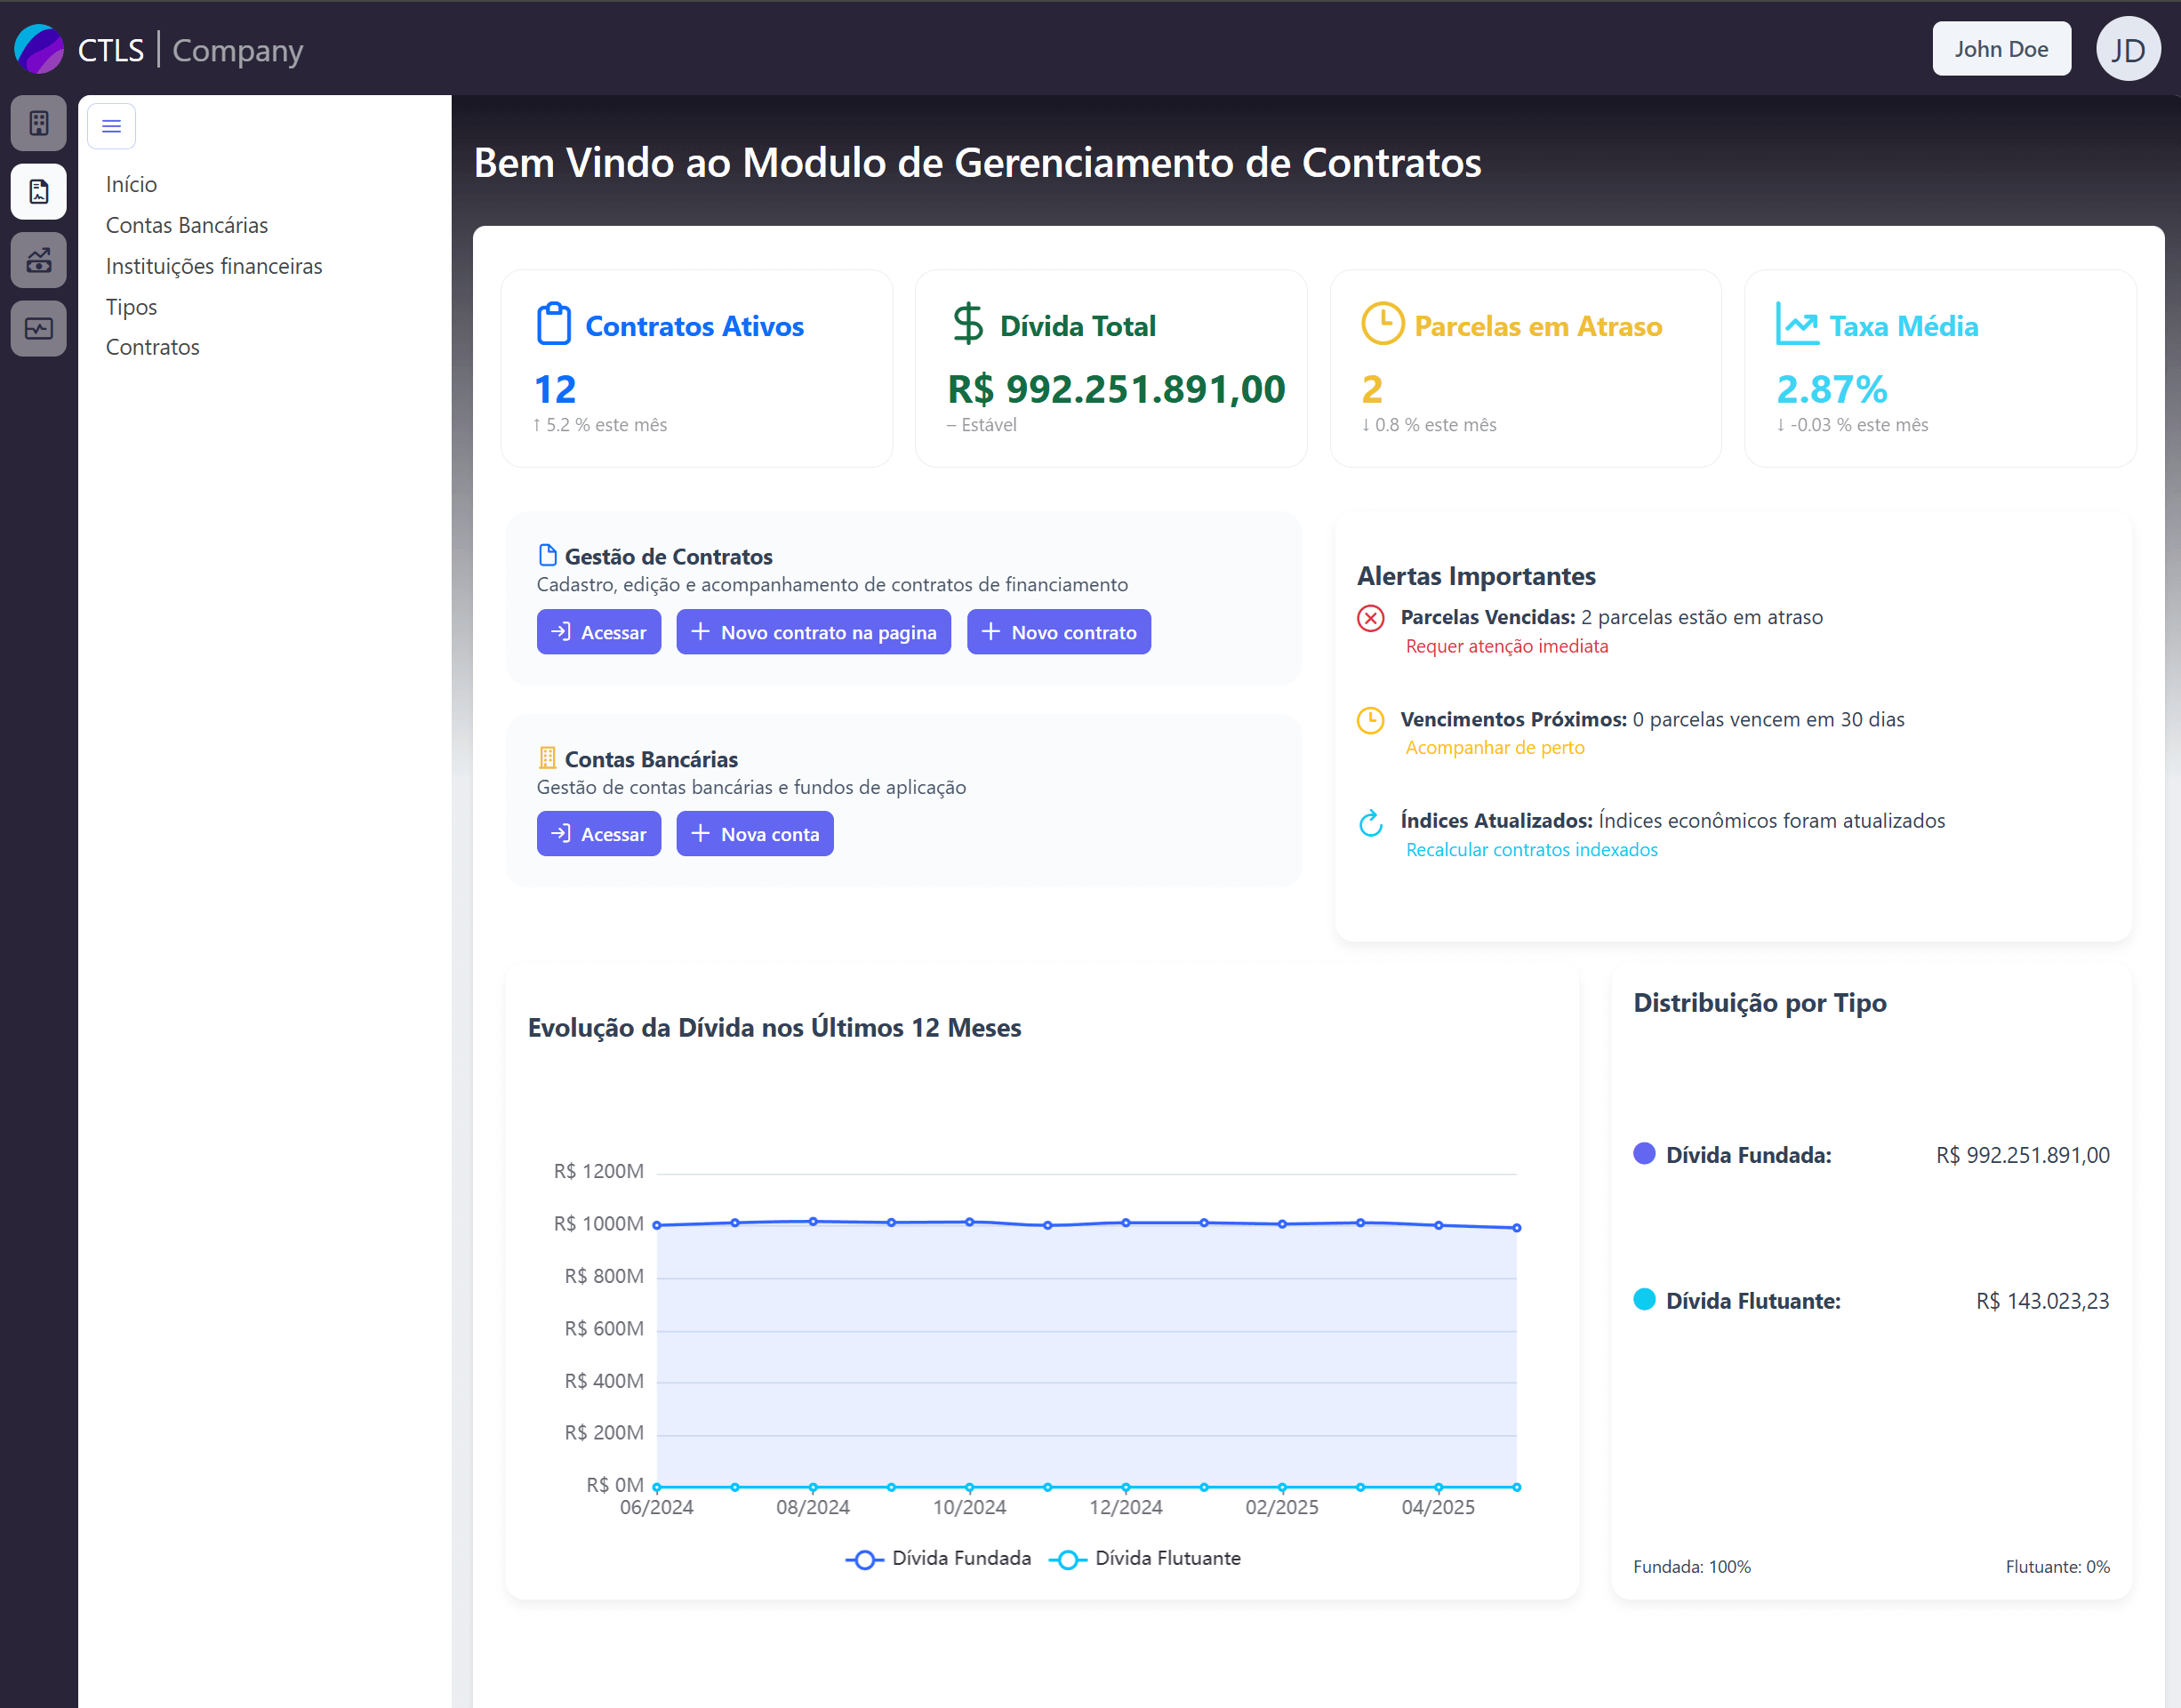Click the clock icon on Parcelas em Atraso
Image resolution: width=2181 pixels, height=1708 pixels.
tap(1382, 324)
